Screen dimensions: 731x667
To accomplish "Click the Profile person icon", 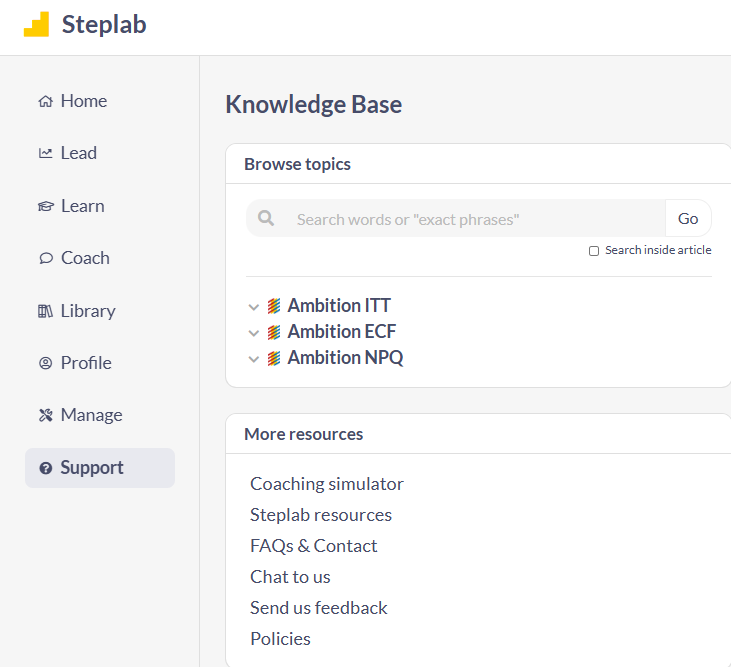I will [x=45, y=363].
